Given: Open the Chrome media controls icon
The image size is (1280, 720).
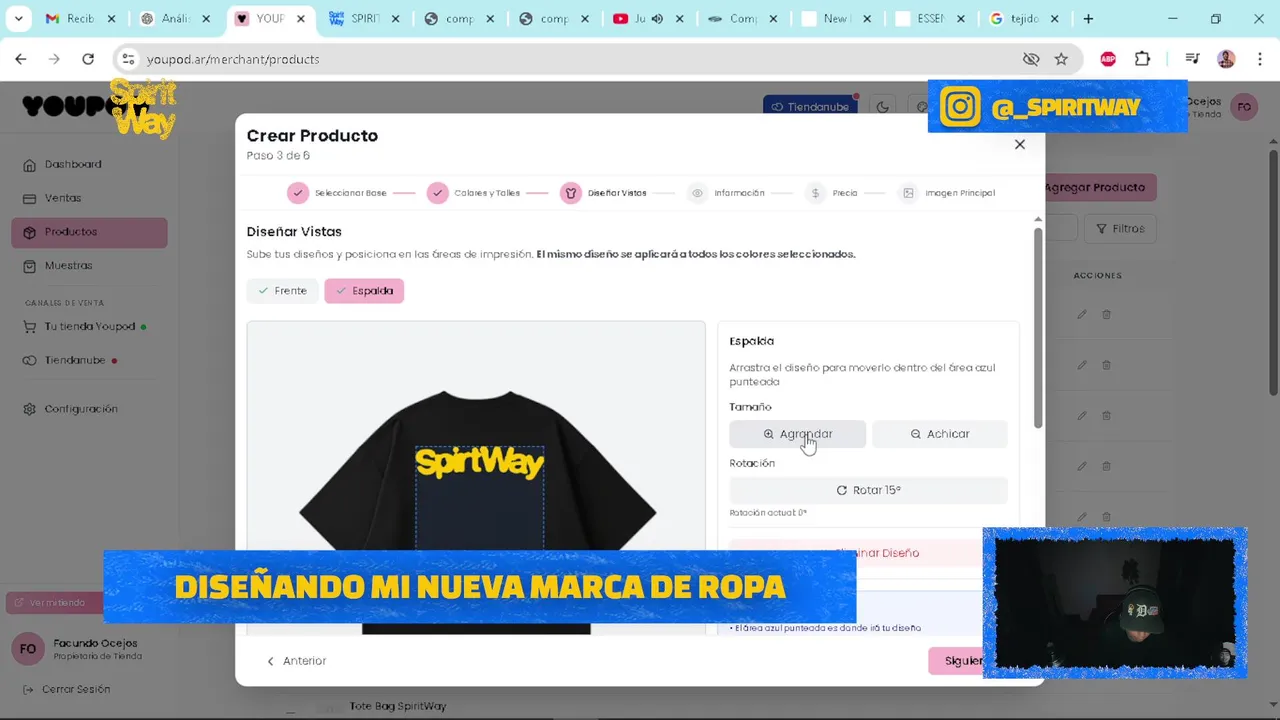Looking at the screenshot, I should click(x=1192, y=59).
